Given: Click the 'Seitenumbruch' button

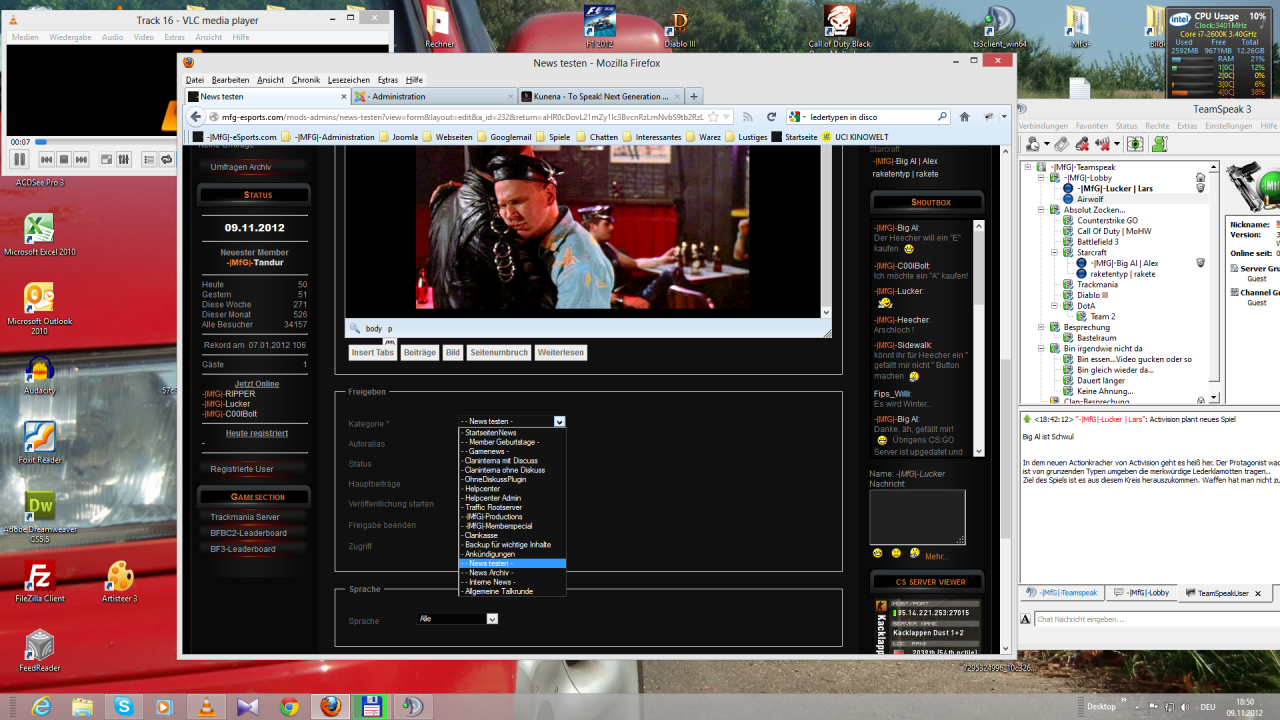Looking at the screenshot, I should click(x=498, y=353).
